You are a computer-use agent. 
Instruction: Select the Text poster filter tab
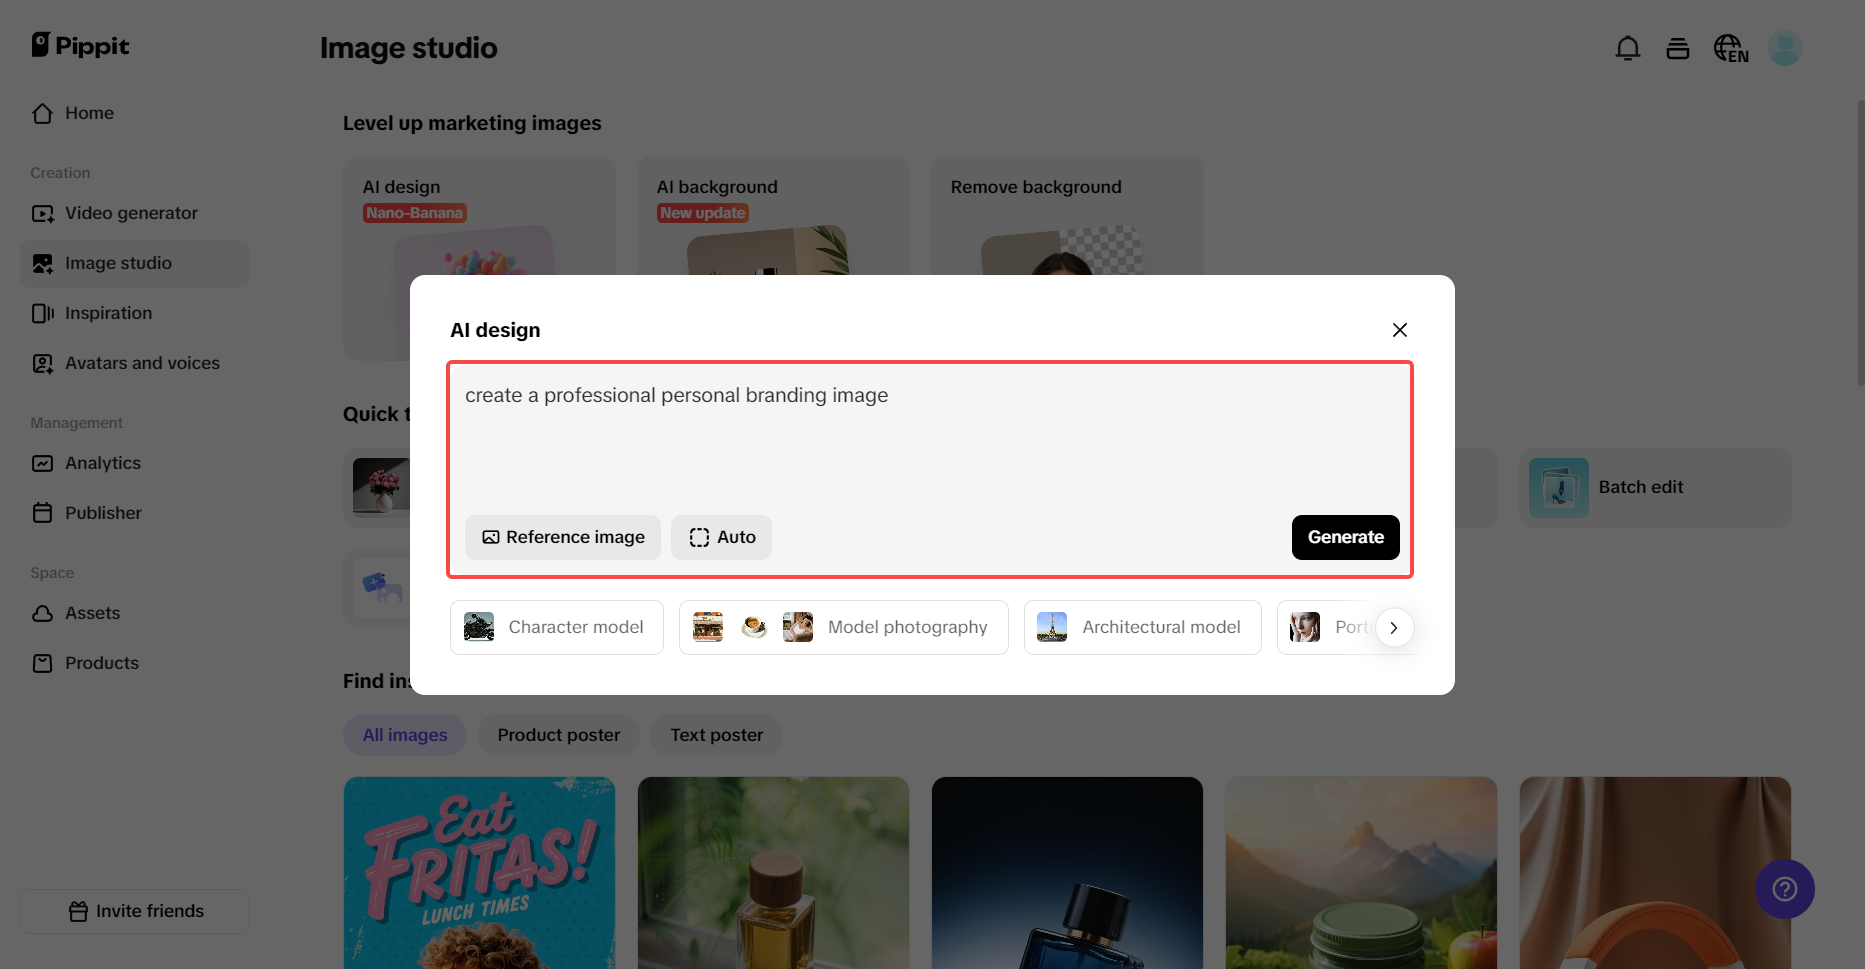717,735
